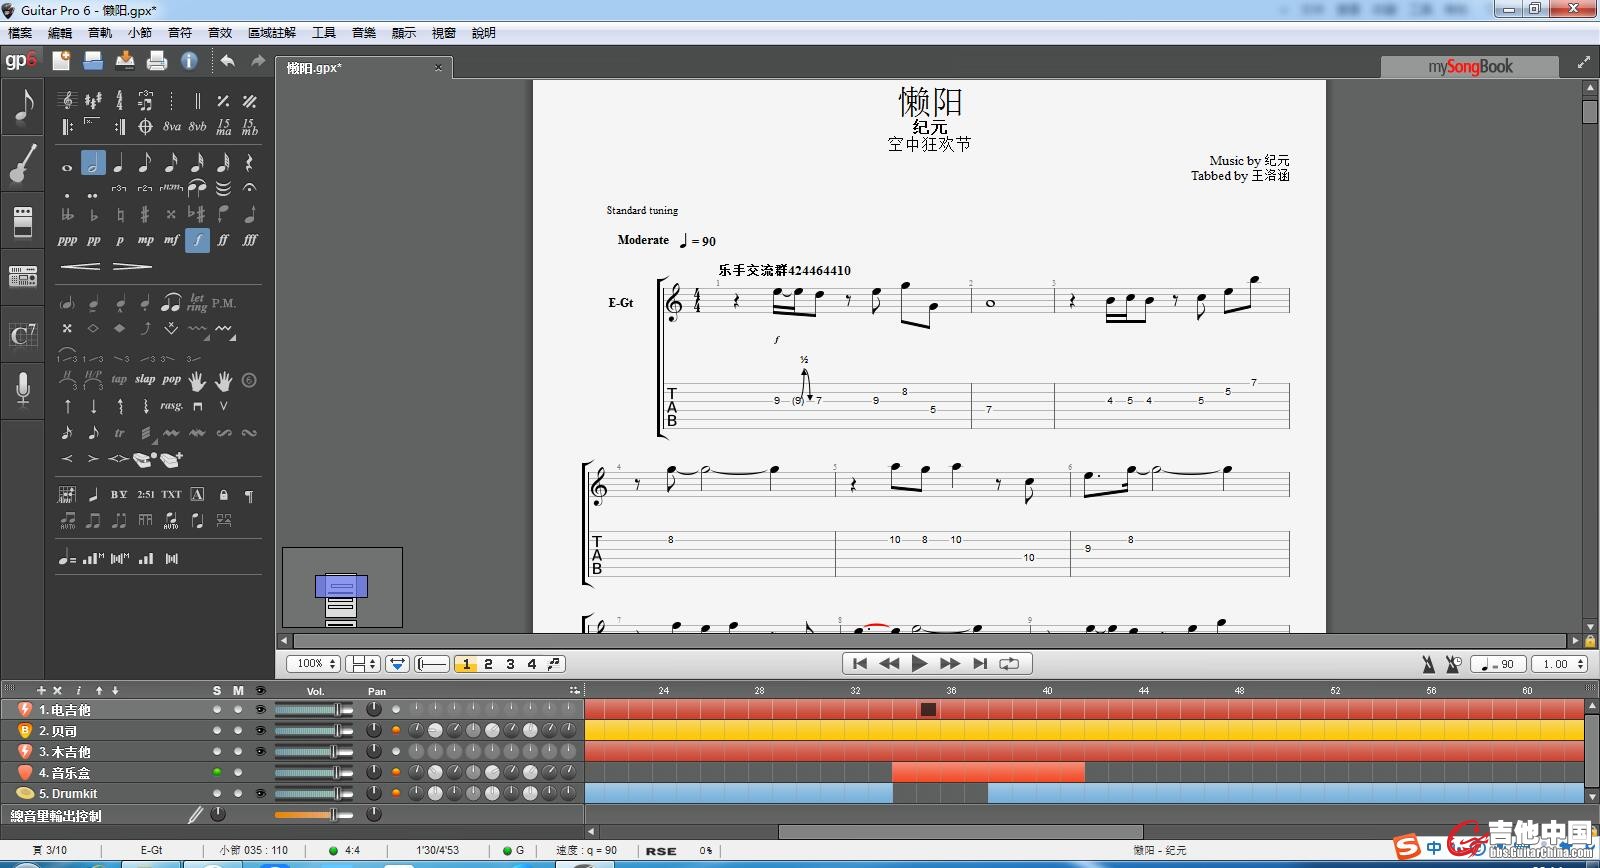The width and height of the screenshot is (1600, 868).
Task: Select the quarter note duration
Action: coord(119,163)
